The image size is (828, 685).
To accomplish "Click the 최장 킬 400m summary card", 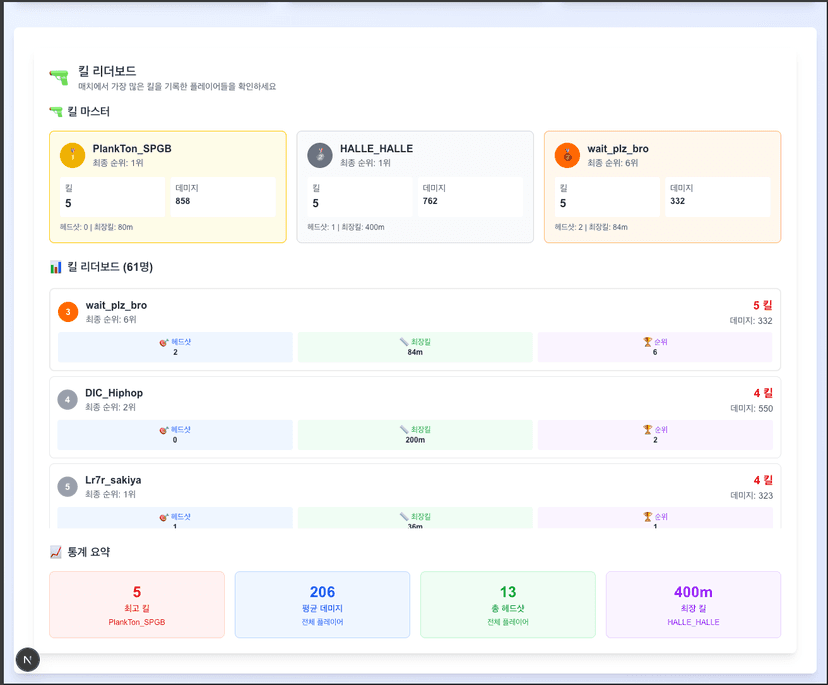I will pyautogui.click(x=693, y=605).
